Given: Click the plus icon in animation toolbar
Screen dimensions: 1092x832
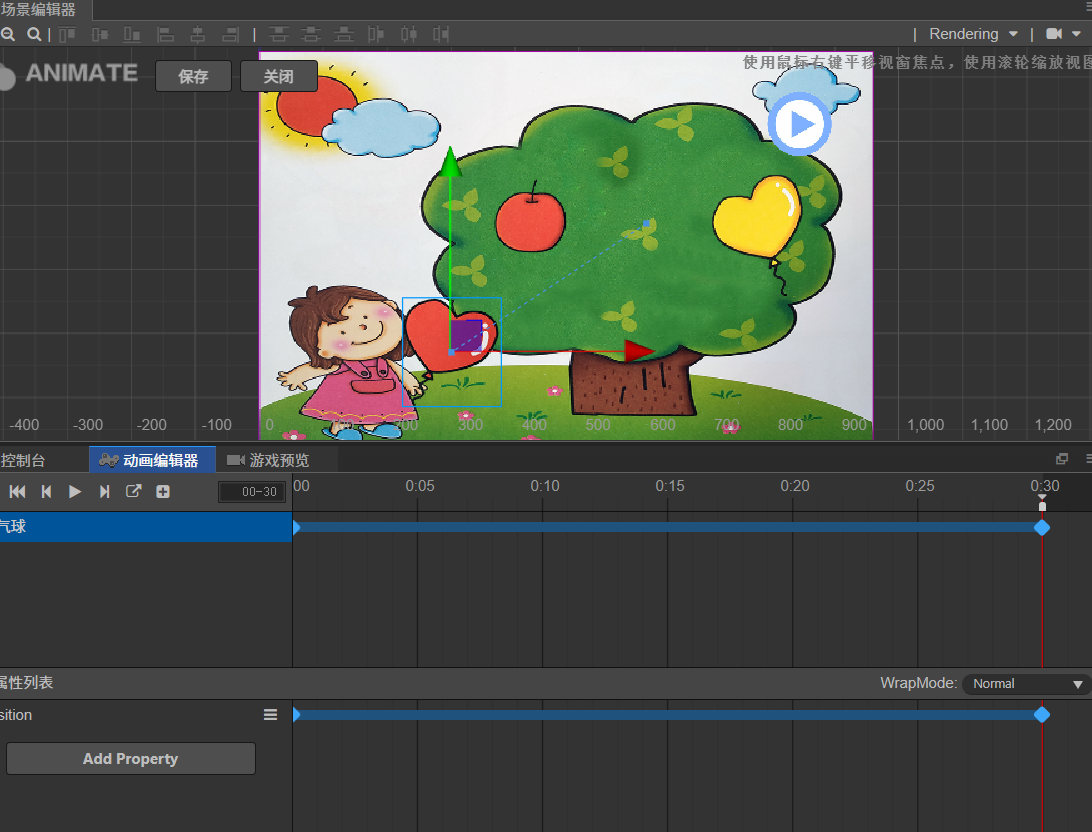Looking at the screenshot, I should pos(163,492).
